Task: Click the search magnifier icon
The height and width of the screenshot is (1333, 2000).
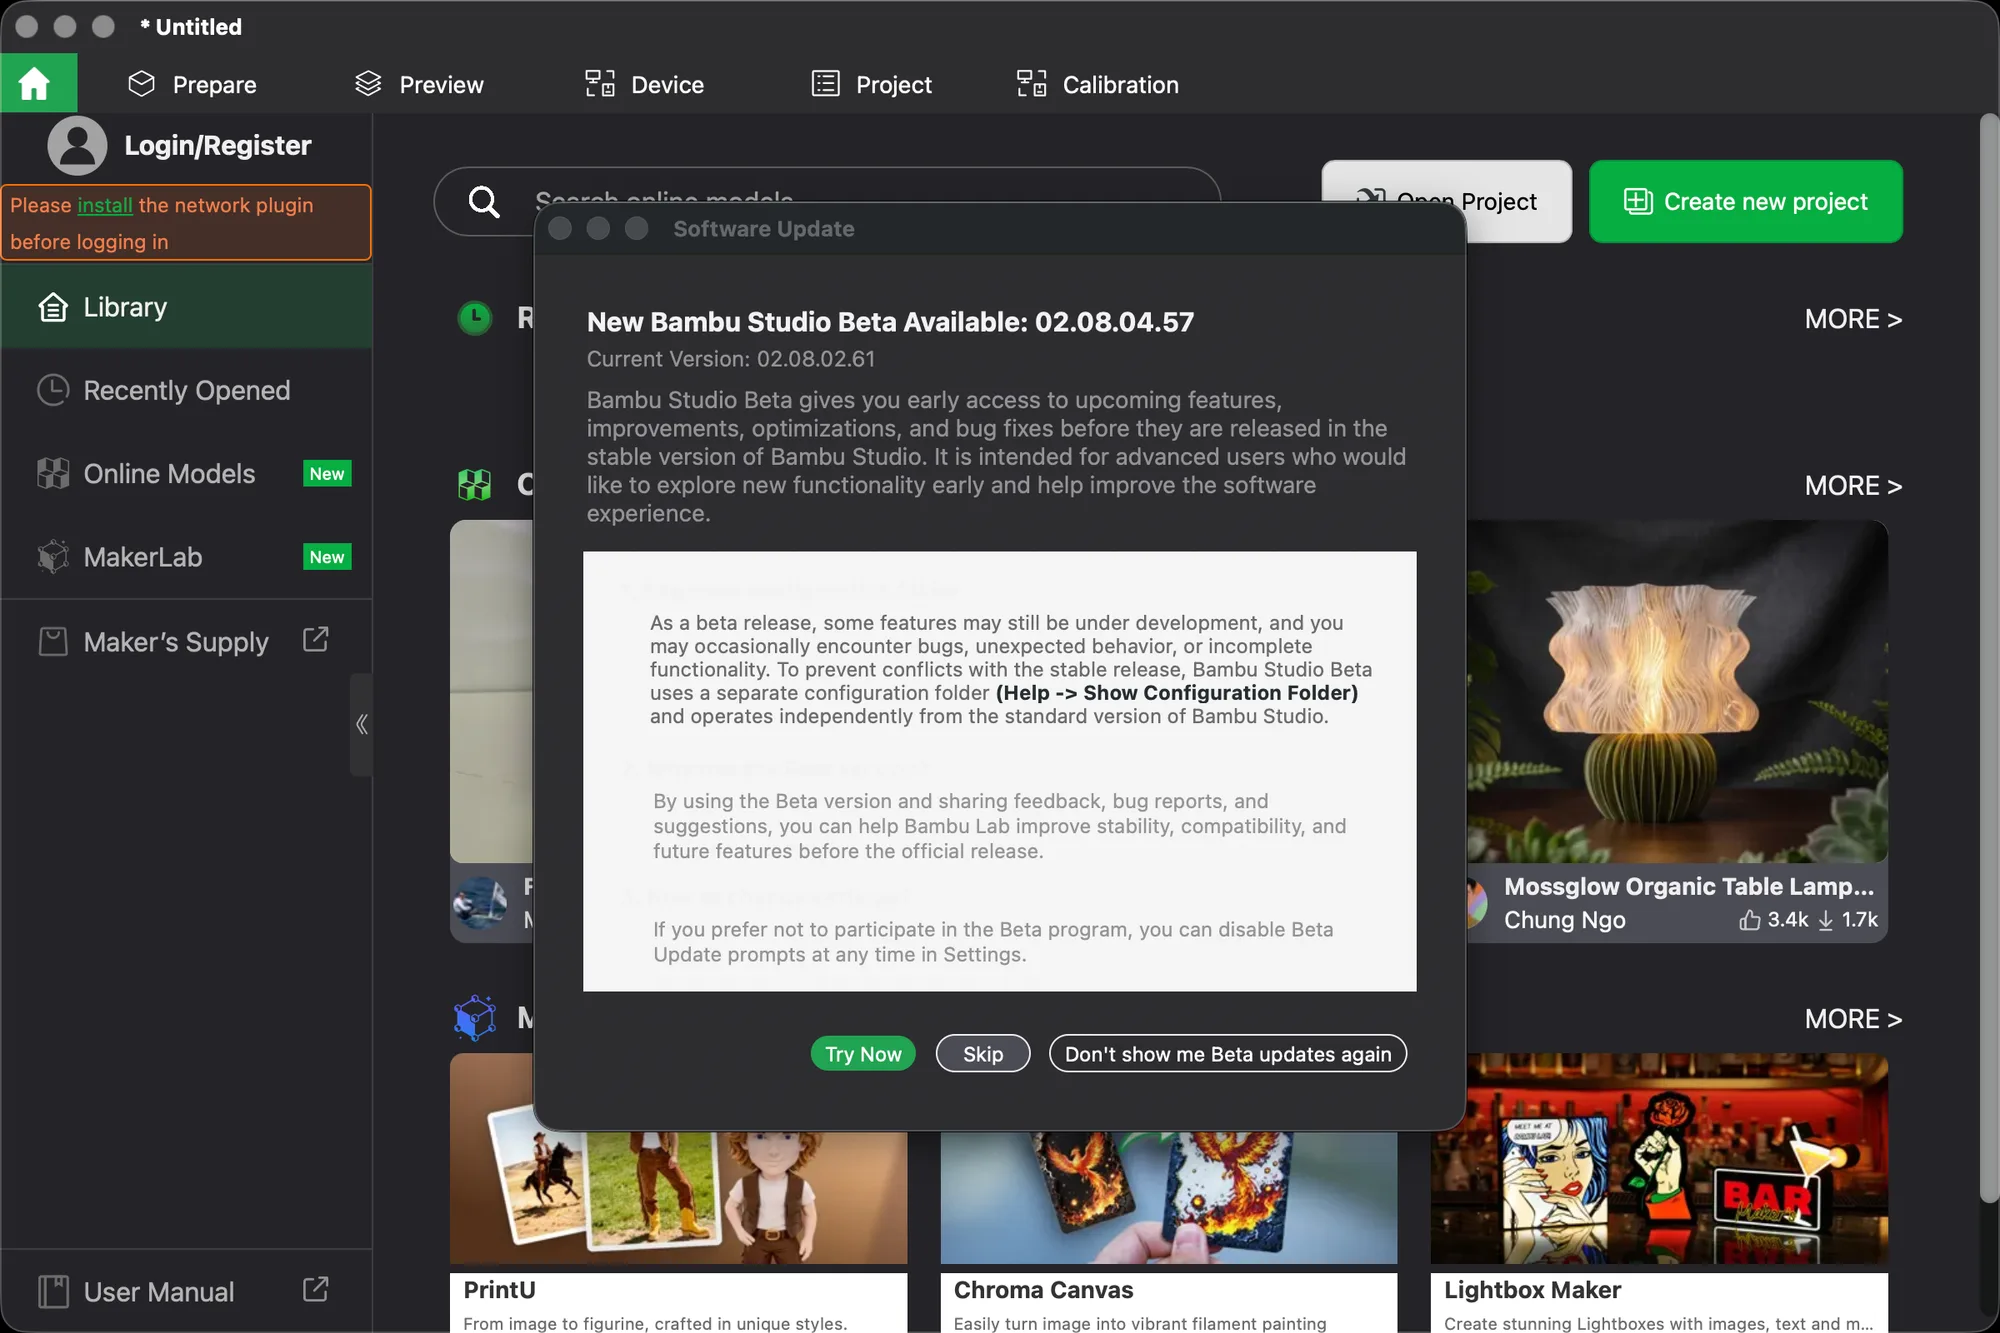Action: point(484,202)
